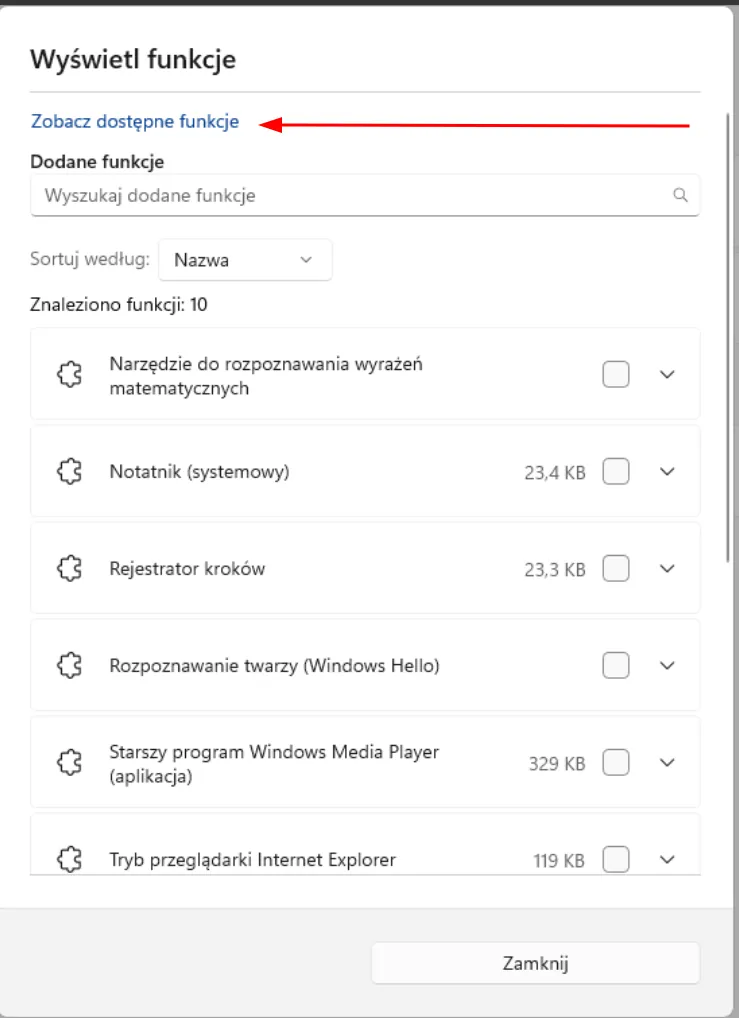Click the Wyszukaj dodane funkcje search field

click(x=350, y=195)
